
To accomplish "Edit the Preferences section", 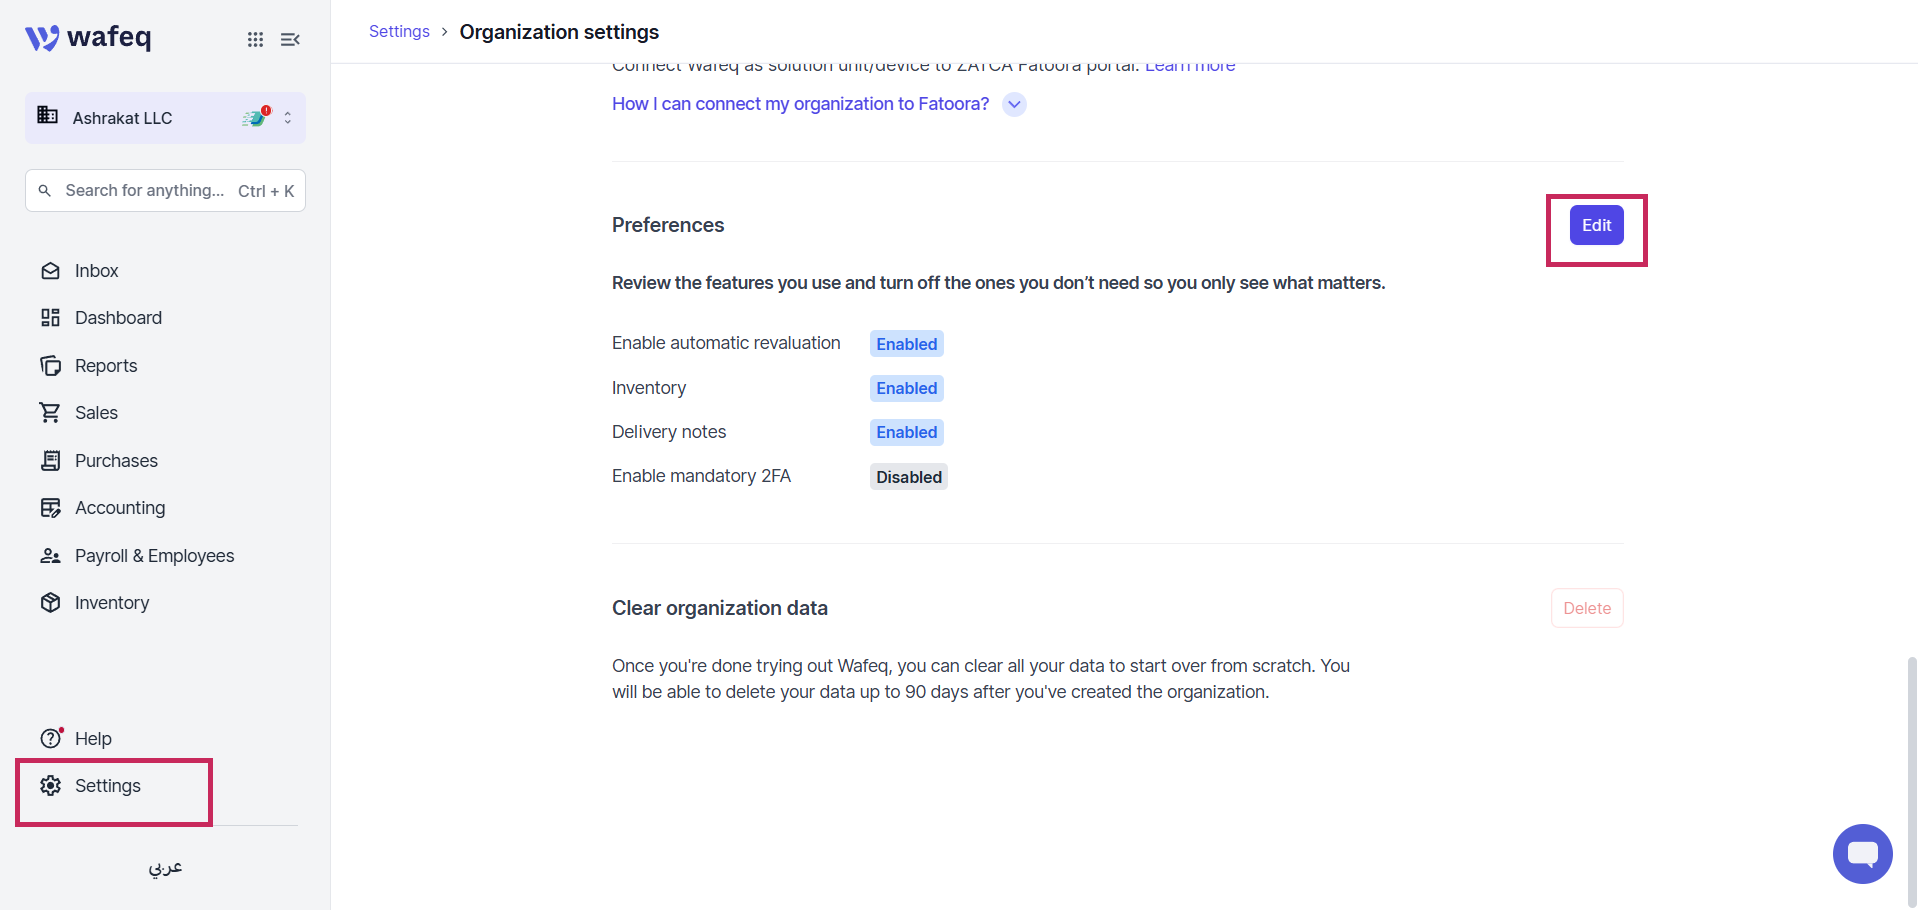I will (x=1596, y=225).
